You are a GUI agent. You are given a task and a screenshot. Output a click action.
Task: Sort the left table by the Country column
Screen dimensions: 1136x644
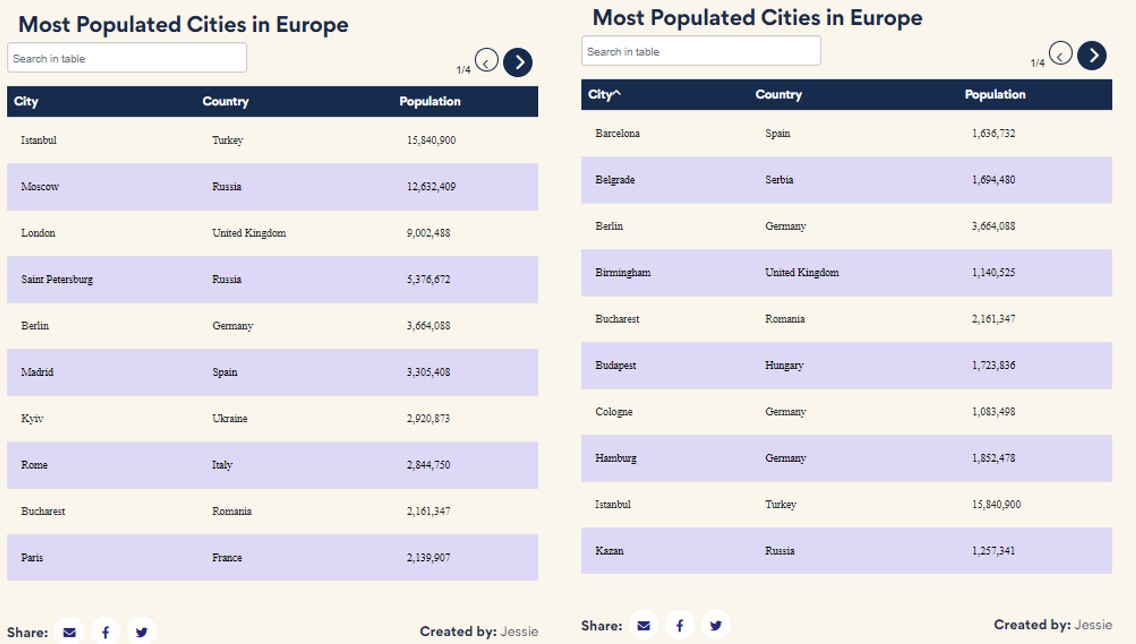point(226,101)
